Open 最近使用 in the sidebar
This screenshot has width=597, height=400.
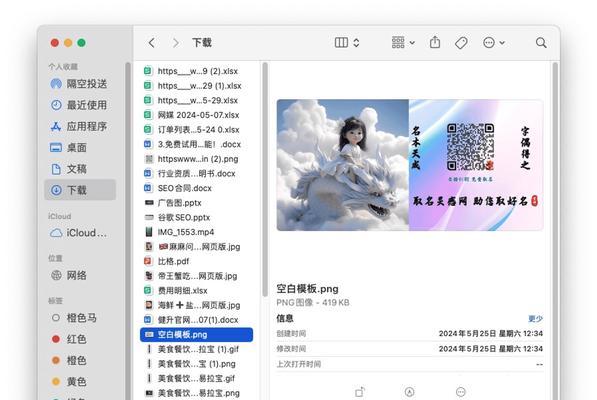click(x=80, y=105)
